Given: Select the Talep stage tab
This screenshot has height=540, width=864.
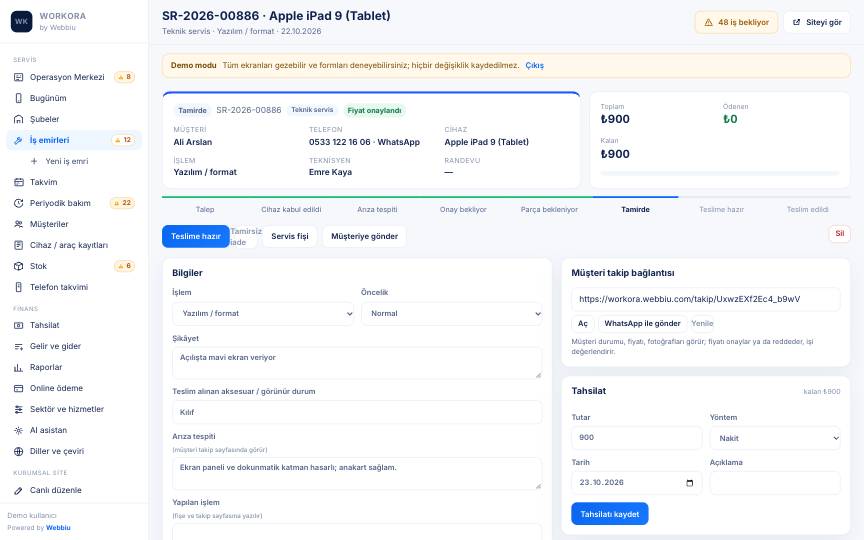Looking at the screenshot, I should coord(205,209).
